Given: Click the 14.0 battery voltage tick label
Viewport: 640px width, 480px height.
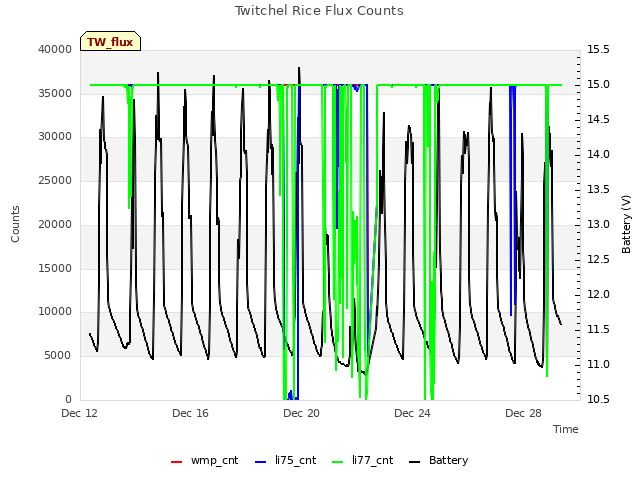Looking at the screenshot, I should (x=598, y=154).
